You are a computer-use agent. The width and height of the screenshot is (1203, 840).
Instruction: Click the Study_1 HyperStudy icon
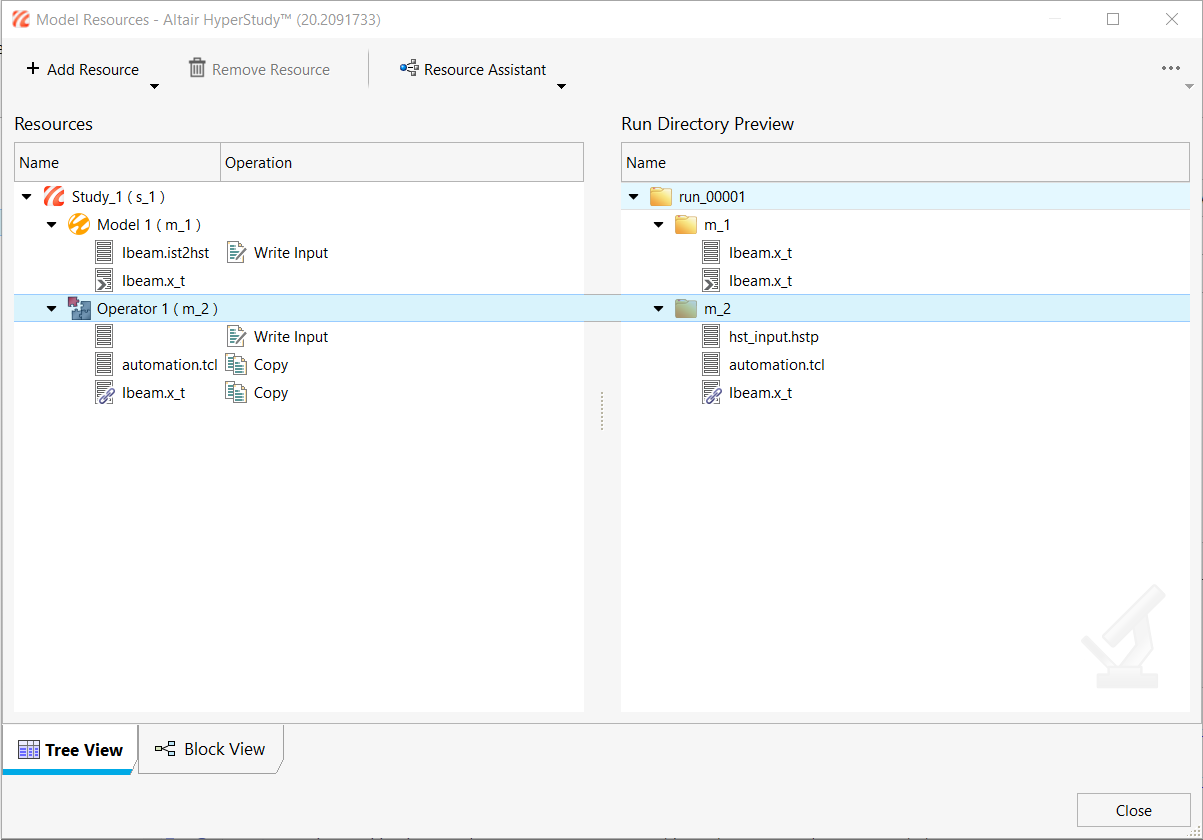point(54,196)
